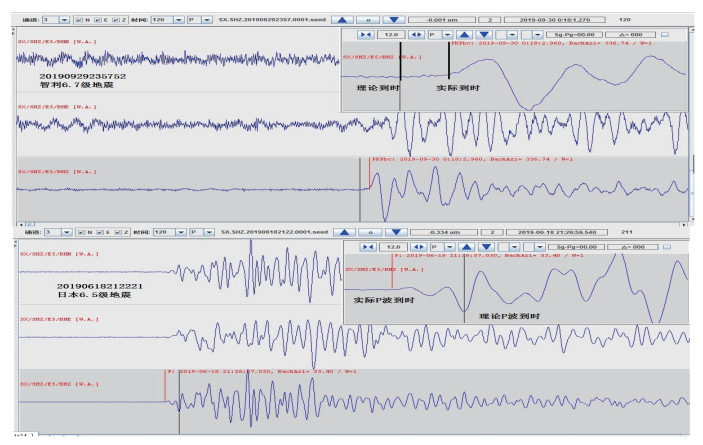Click the red PKPbc pick marker on upper BHZ trace
The width and height of the screenshot is (703, 445).
[370, 172]
